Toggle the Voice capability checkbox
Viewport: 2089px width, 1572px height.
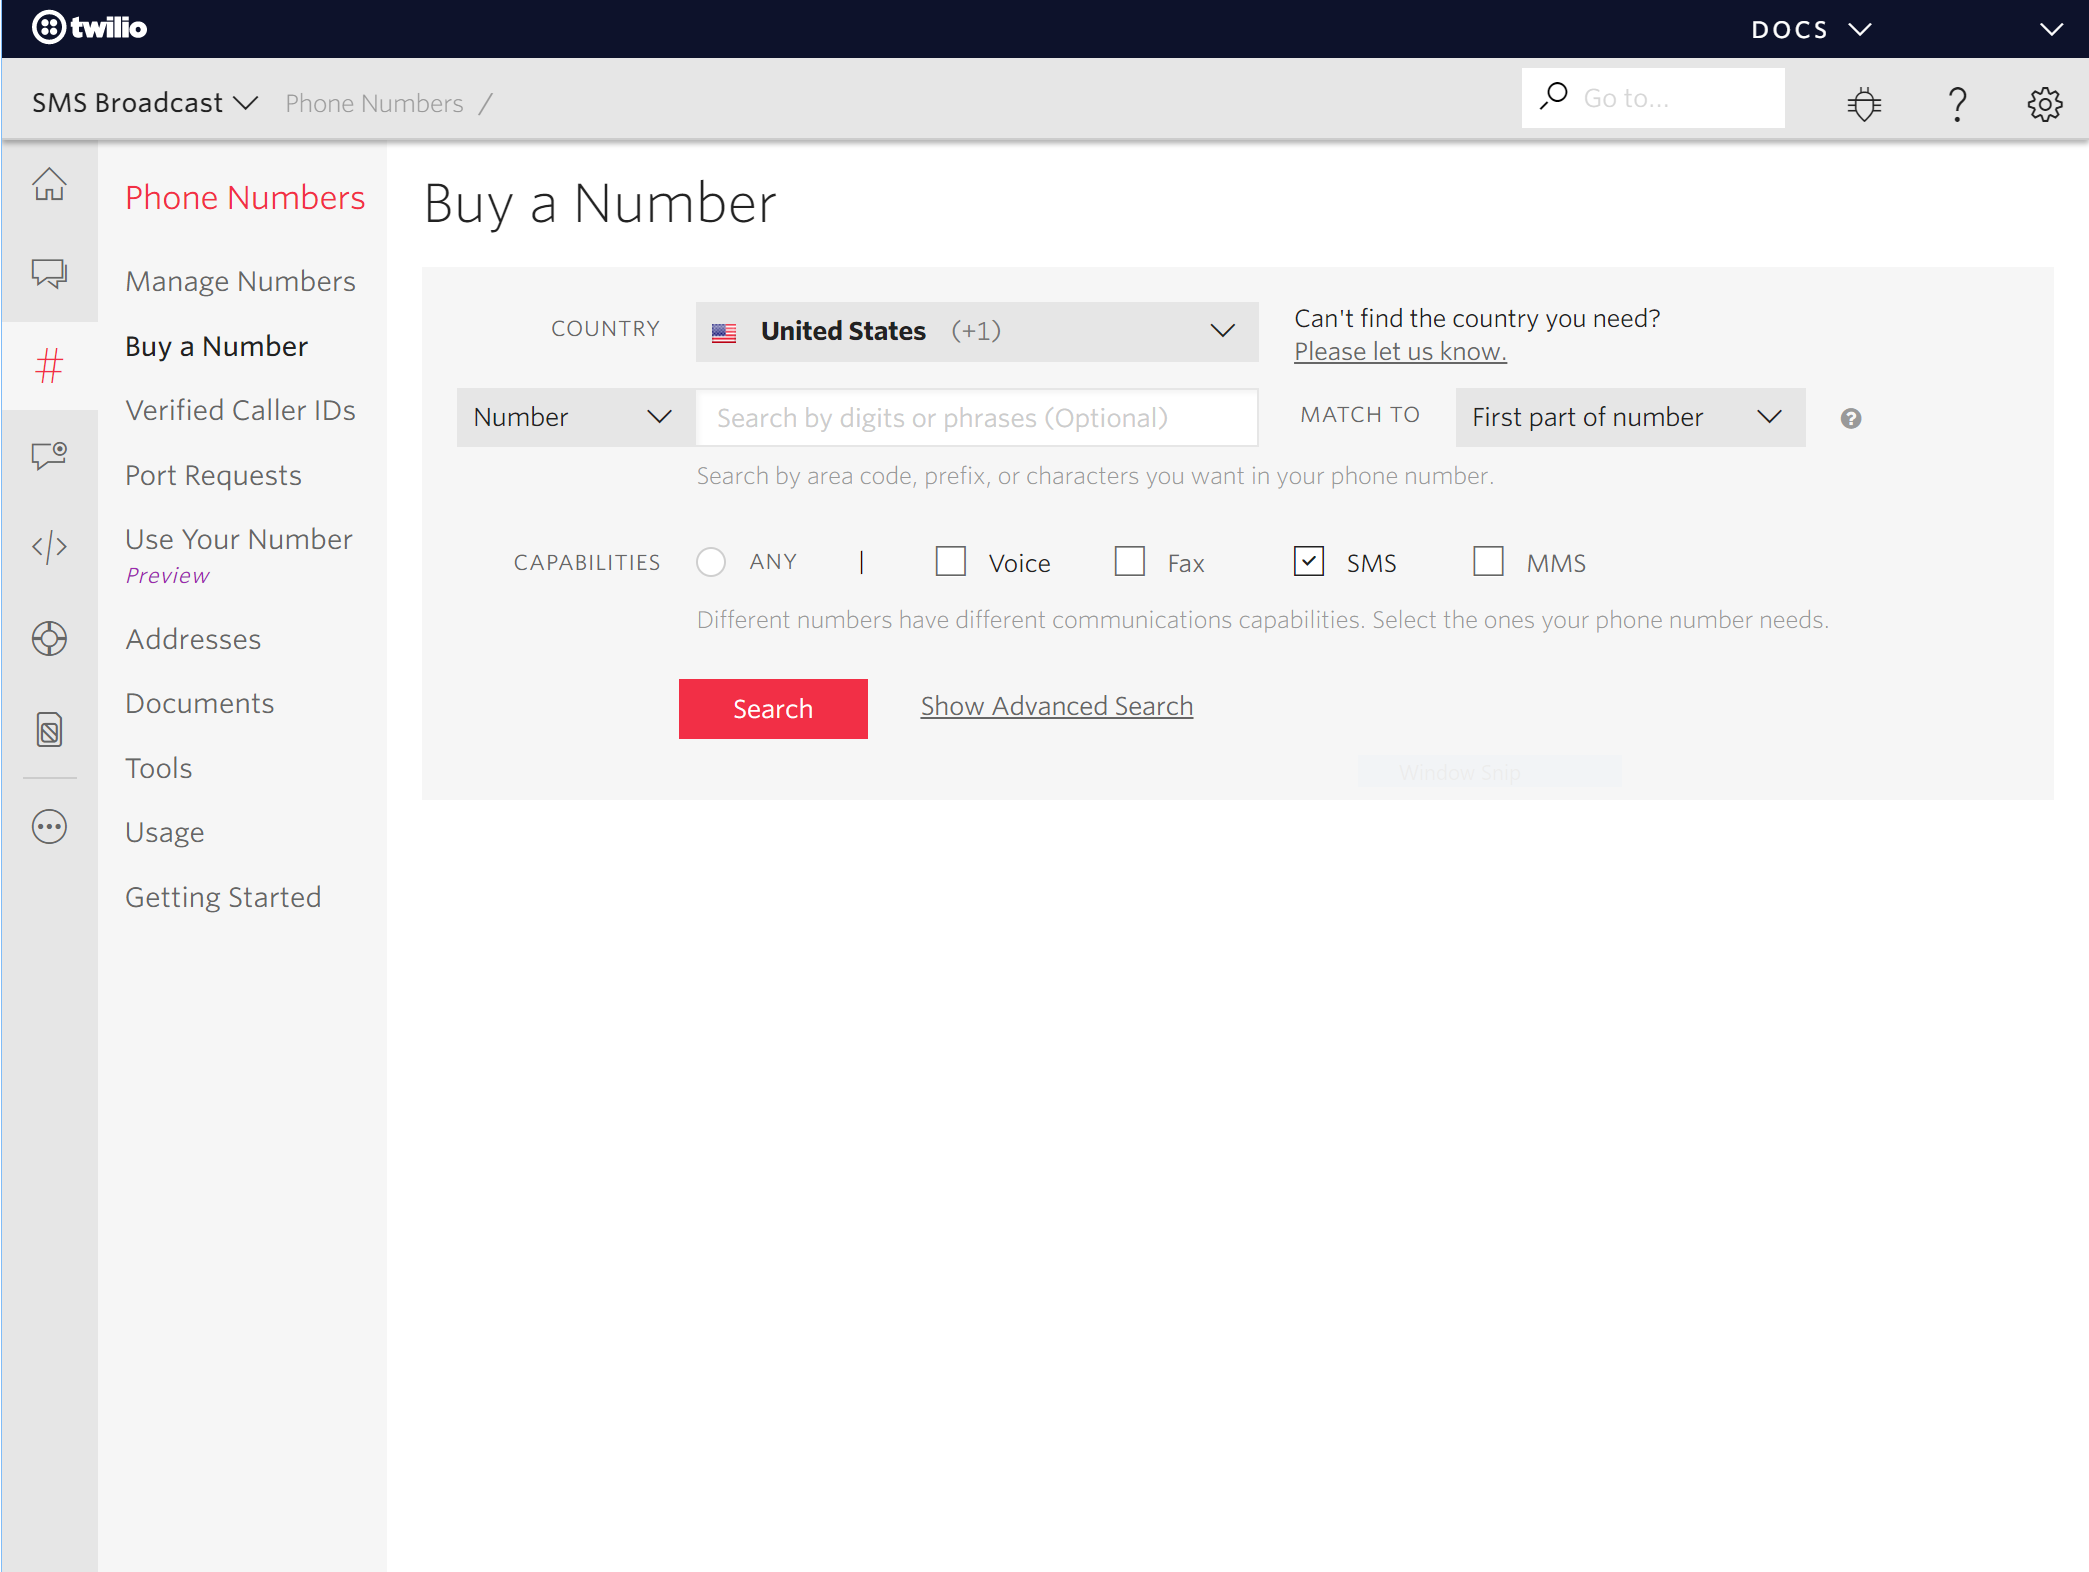tap(950, 563)
